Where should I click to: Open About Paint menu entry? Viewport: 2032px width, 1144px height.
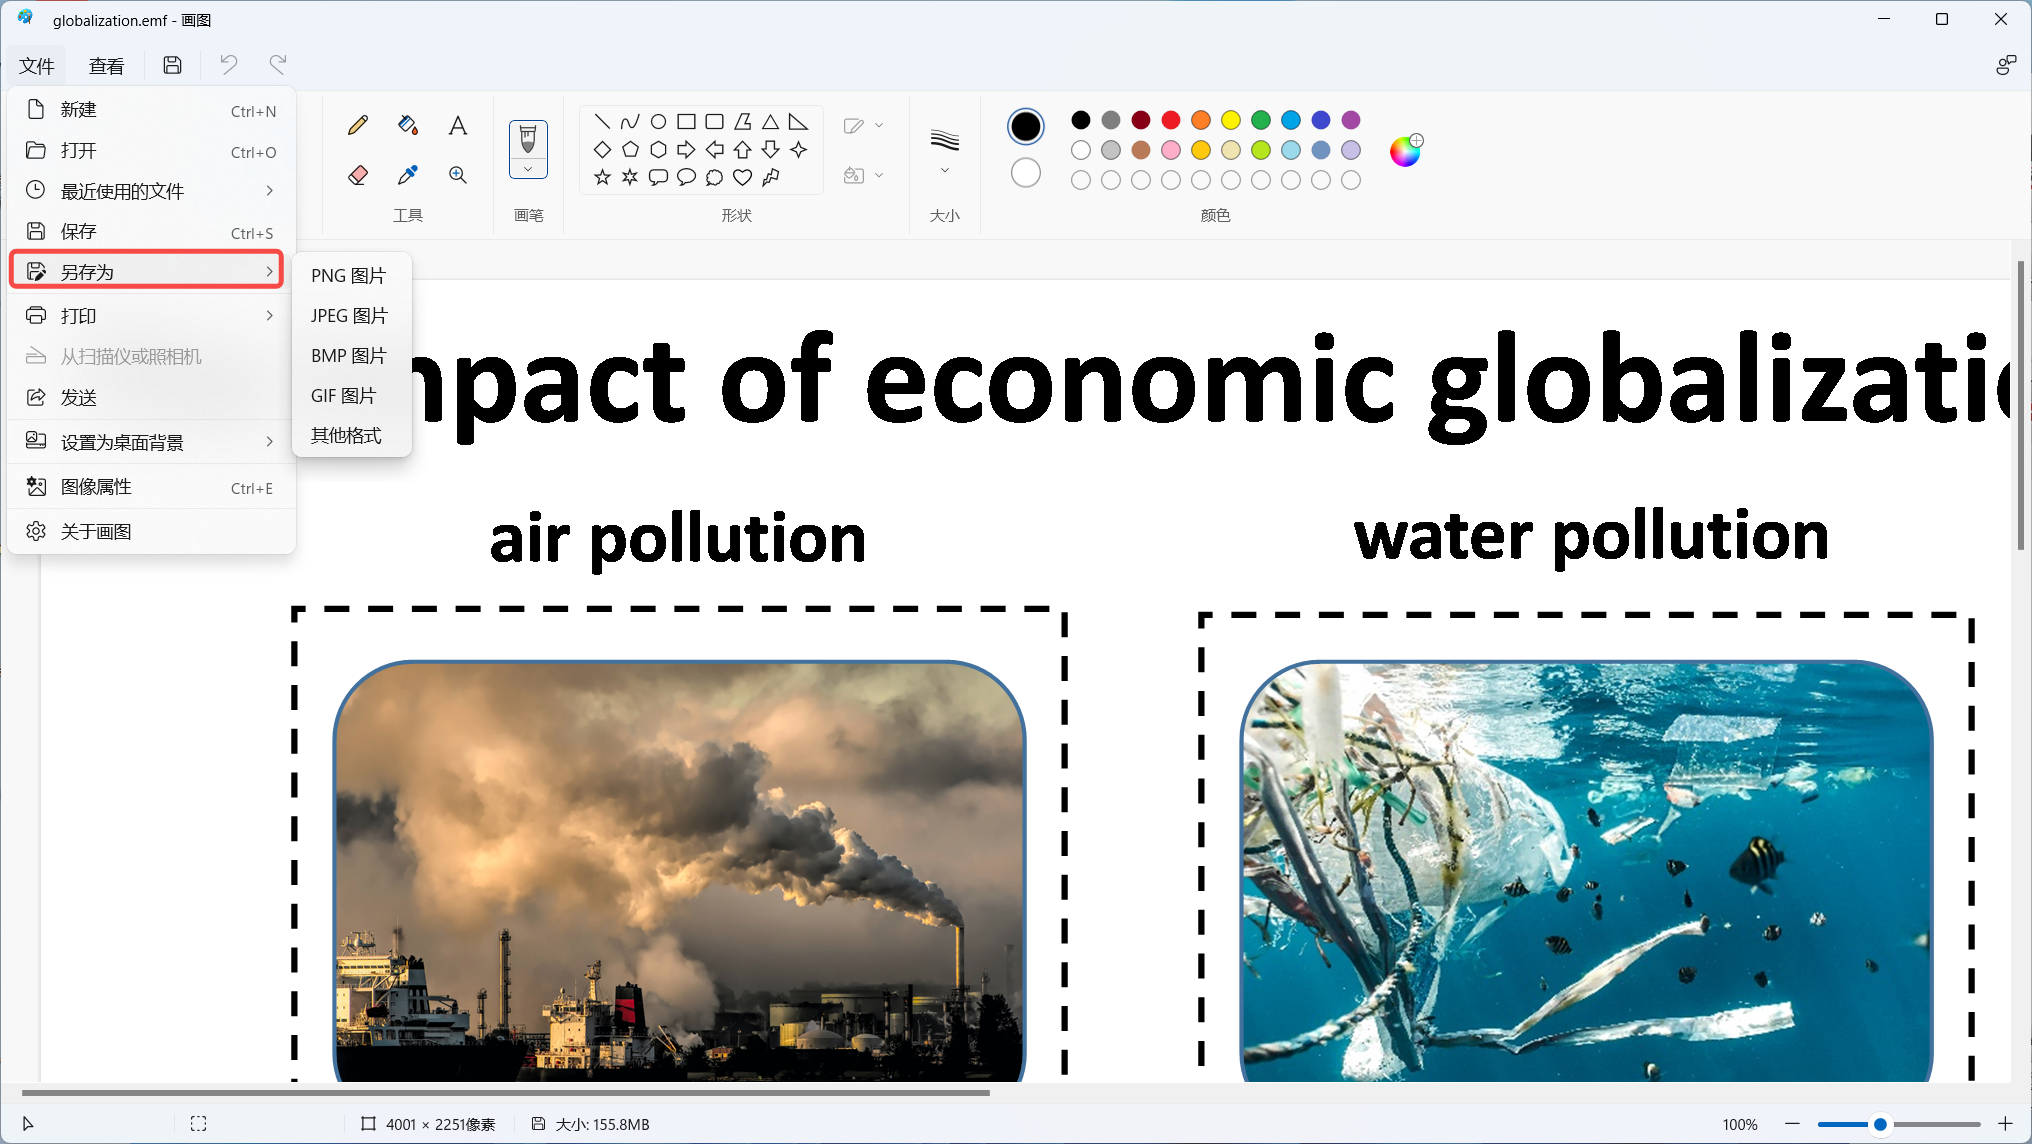point(151,531)
